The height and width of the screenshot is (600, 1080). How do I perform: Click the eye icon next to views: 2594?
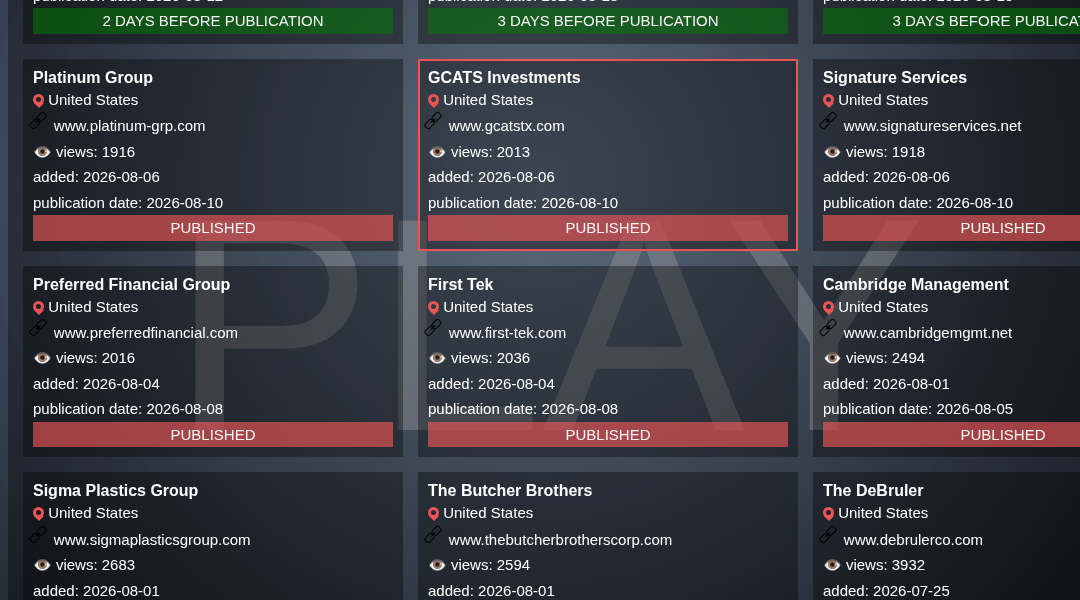click(437, 565)
